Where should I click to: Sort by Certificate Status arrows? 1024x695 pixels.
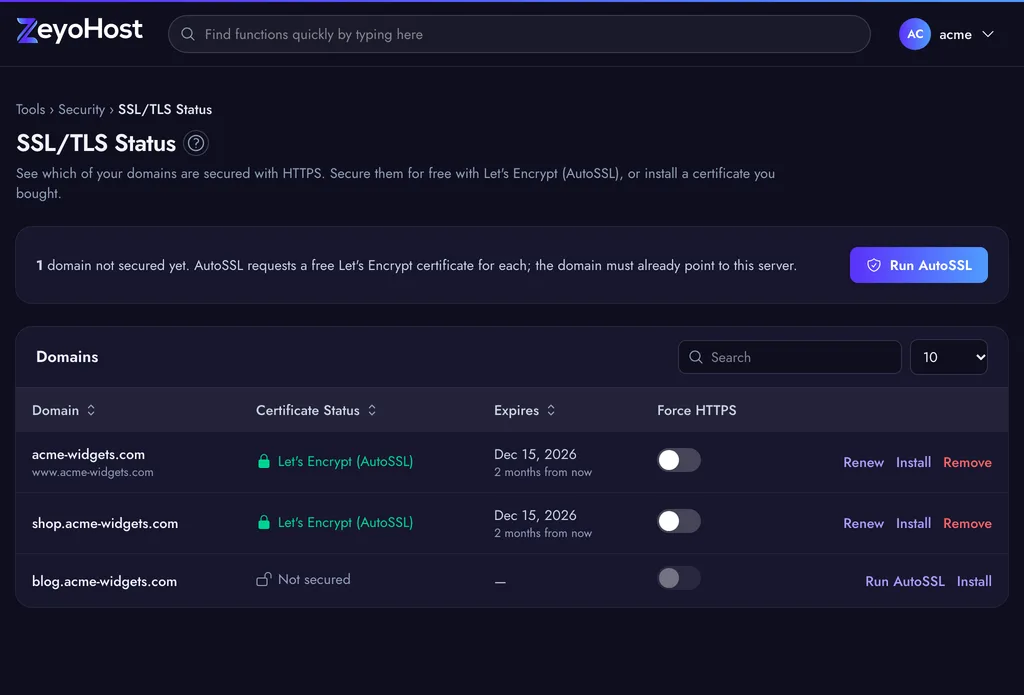pos(372,410)
